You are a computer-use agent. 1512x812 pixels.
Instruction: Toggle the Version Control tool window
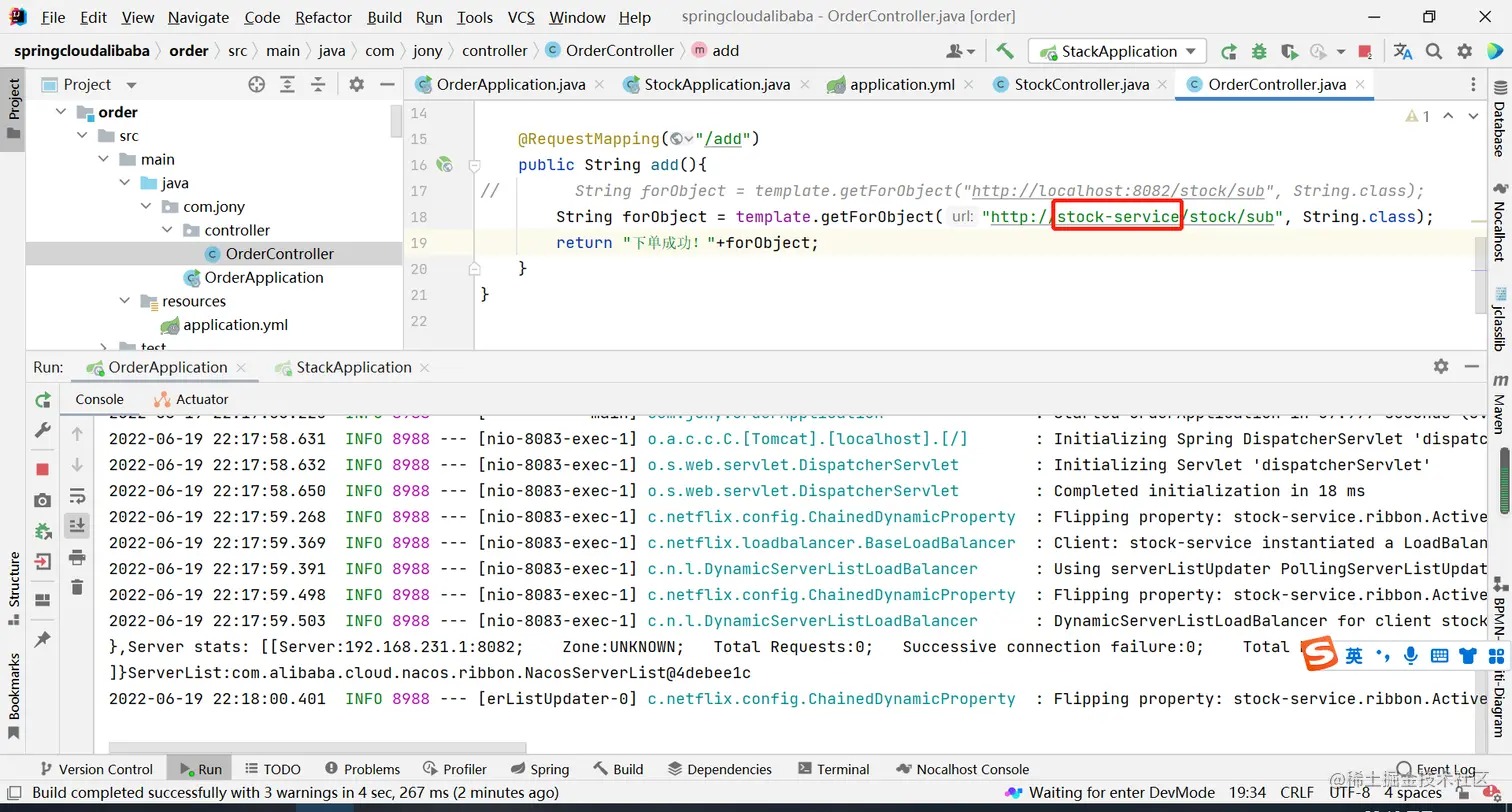[x=95, y=769]
